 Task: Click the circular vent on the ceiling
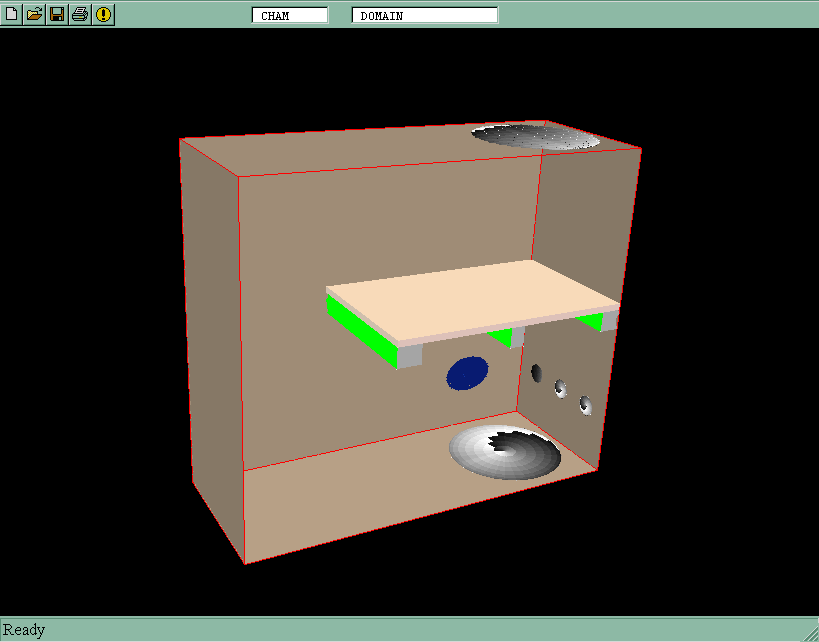[536, 136]
